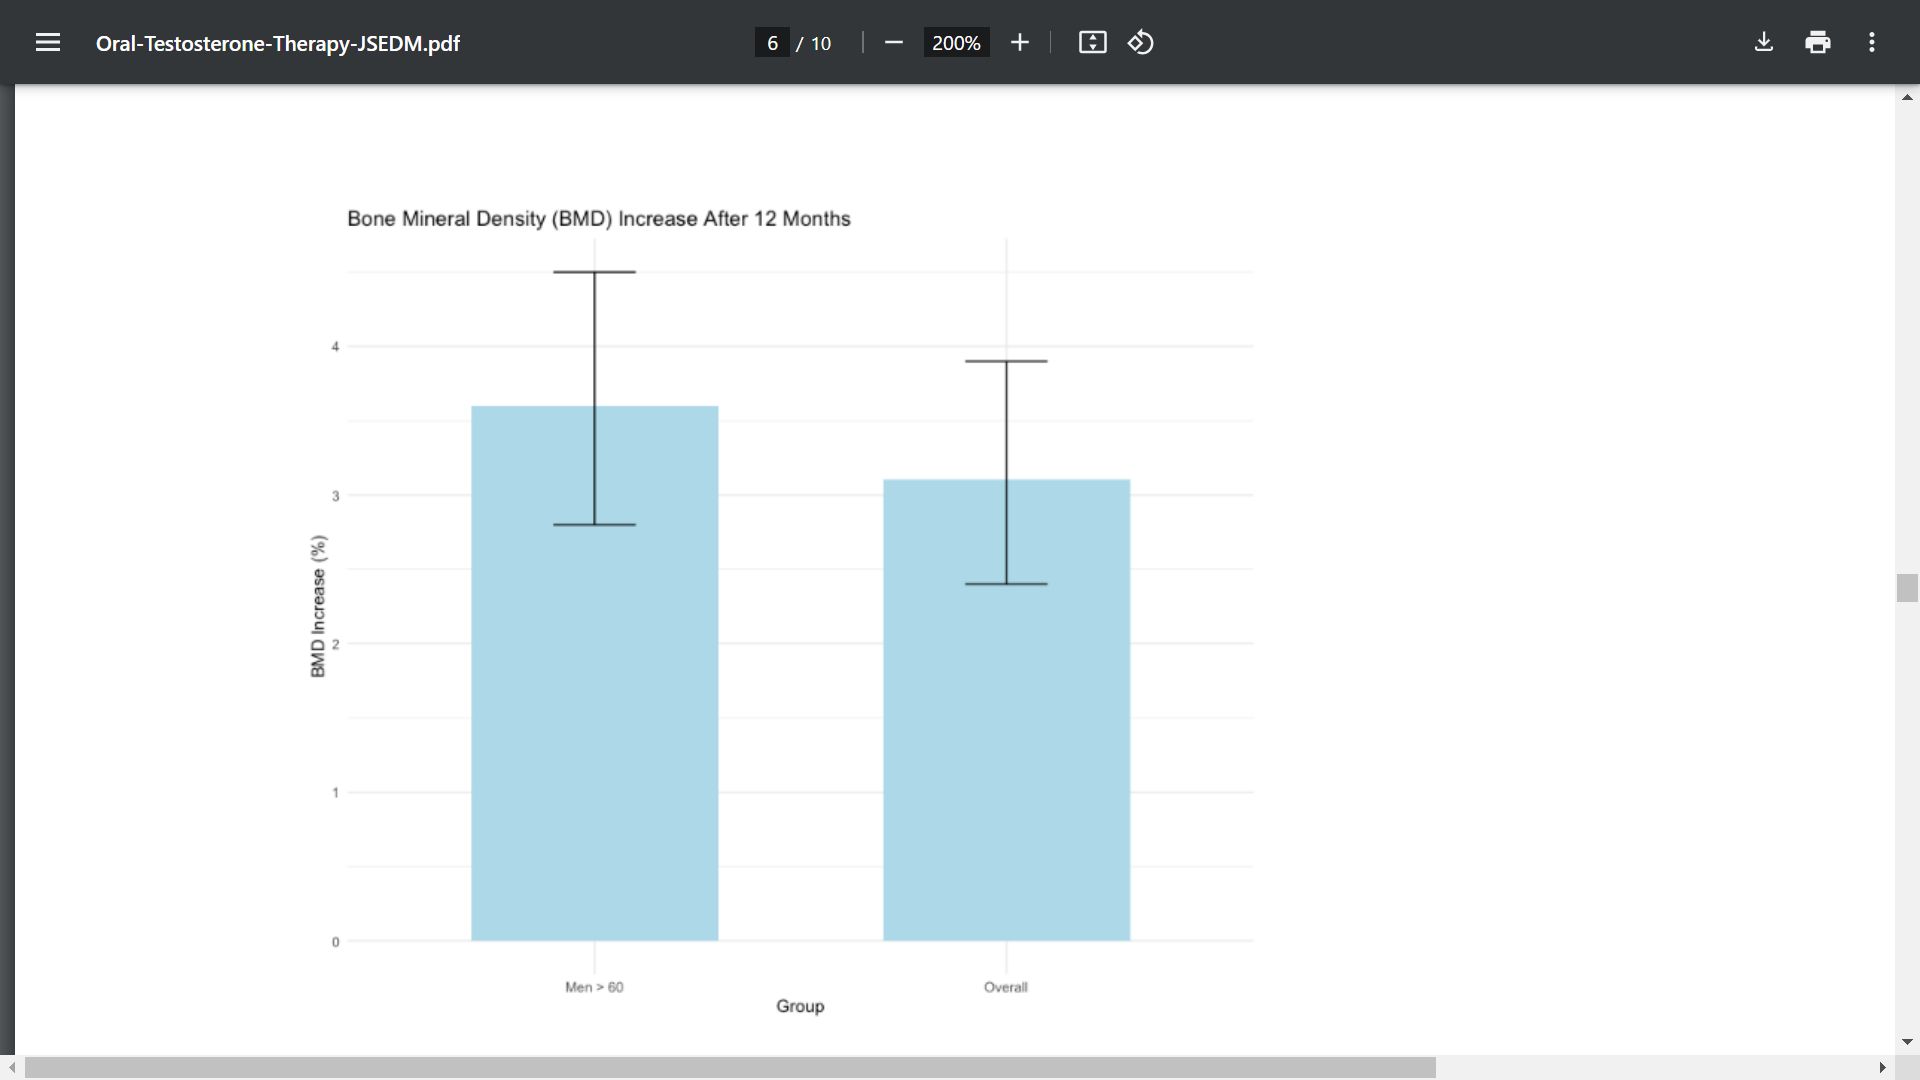This screenshot has height=1080, width=1920.
Task: Open the sidebar menu hamburger icon
Action: coord(48,42)
